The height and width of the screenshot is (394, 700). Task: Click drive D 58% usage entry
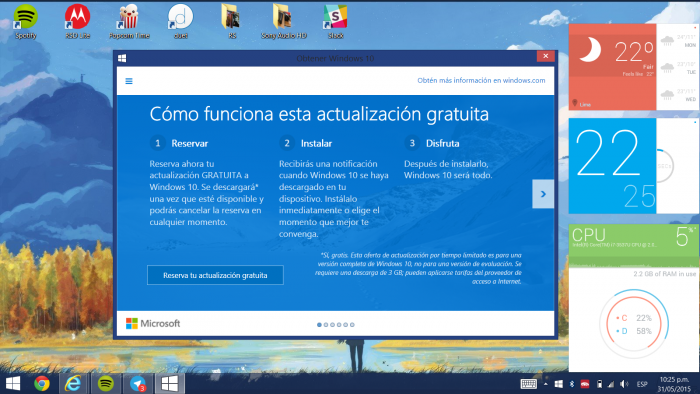pyautogui.click(x=634, y=331)
